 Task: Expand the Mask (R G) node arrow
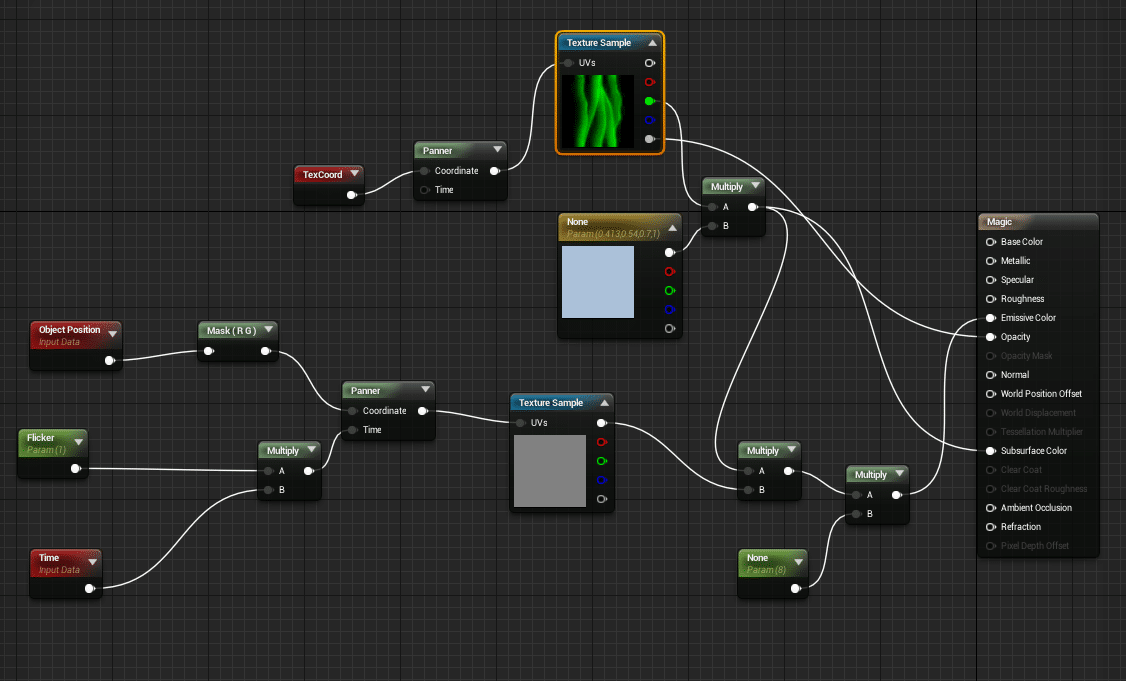click(269, 331)
